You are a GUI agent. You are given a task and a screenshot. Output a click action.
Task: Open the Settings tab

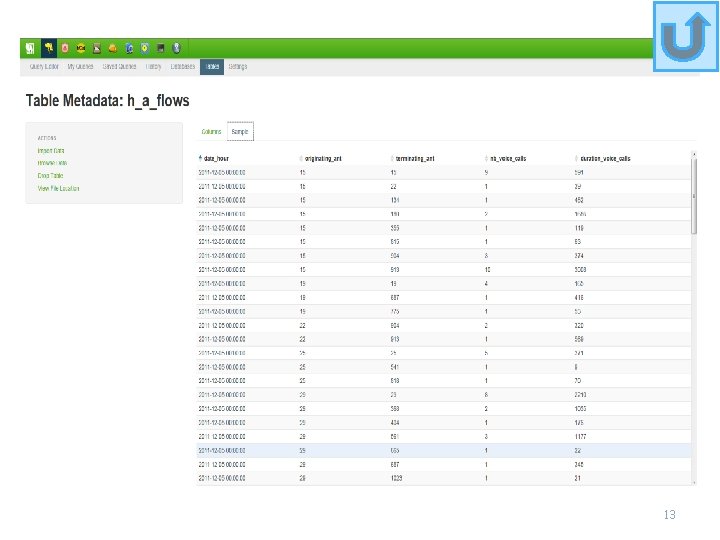238,67
